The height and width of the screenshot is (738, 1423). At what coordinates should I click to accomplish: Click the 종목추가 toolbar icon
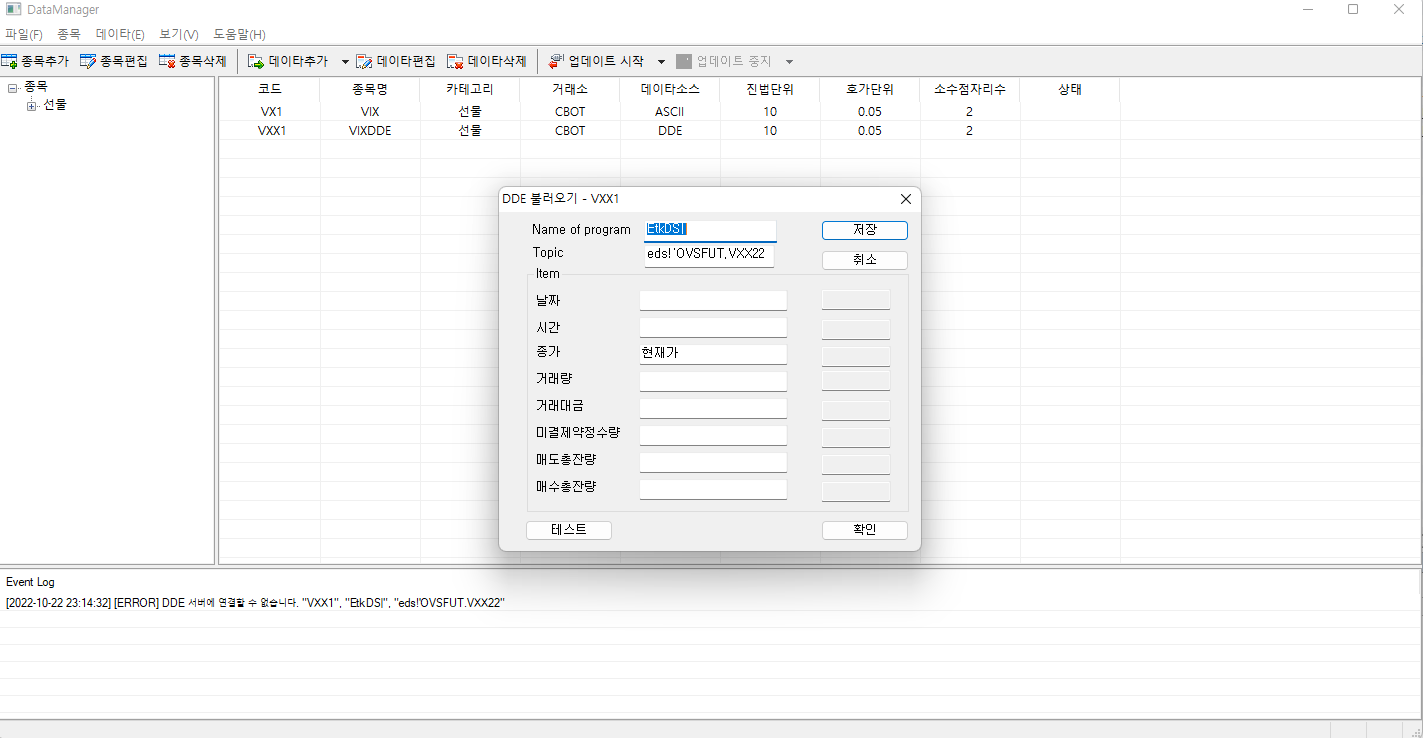click(10, 62)
